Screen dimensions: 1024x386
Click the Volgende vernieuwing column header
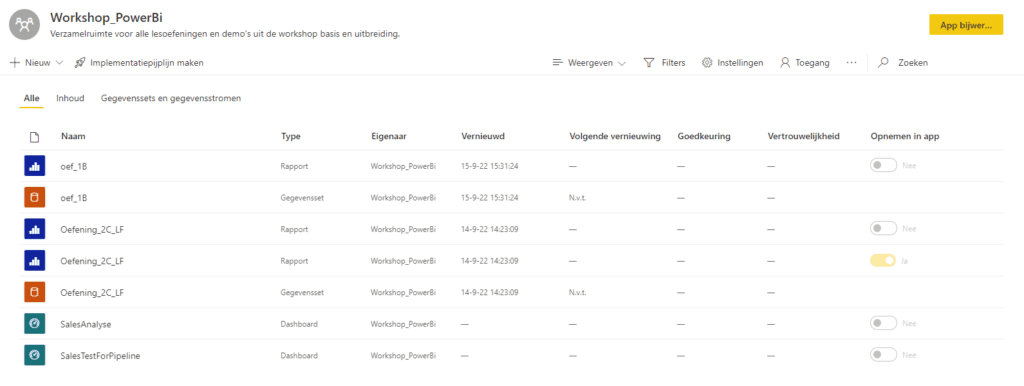coord(615,137)
